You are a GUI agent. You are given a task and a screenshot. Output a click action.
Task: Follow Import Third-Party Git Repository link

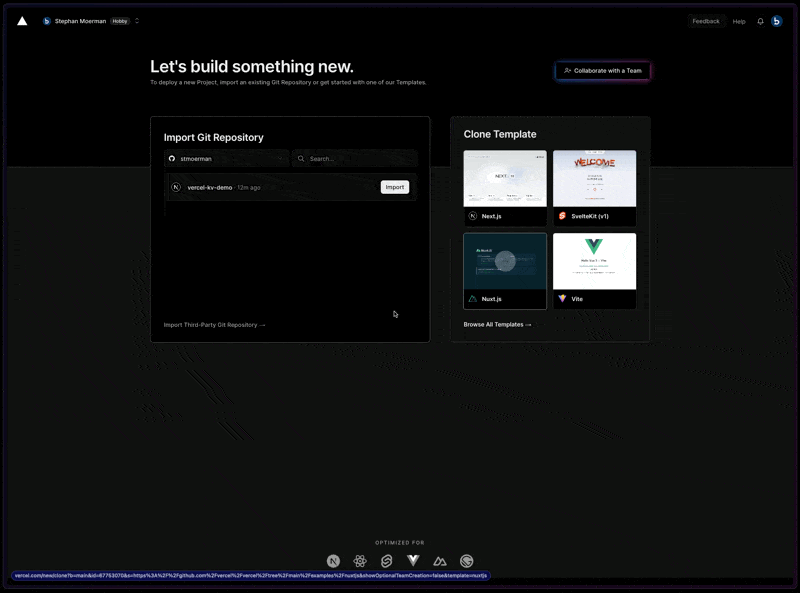[x=214, y=325]
